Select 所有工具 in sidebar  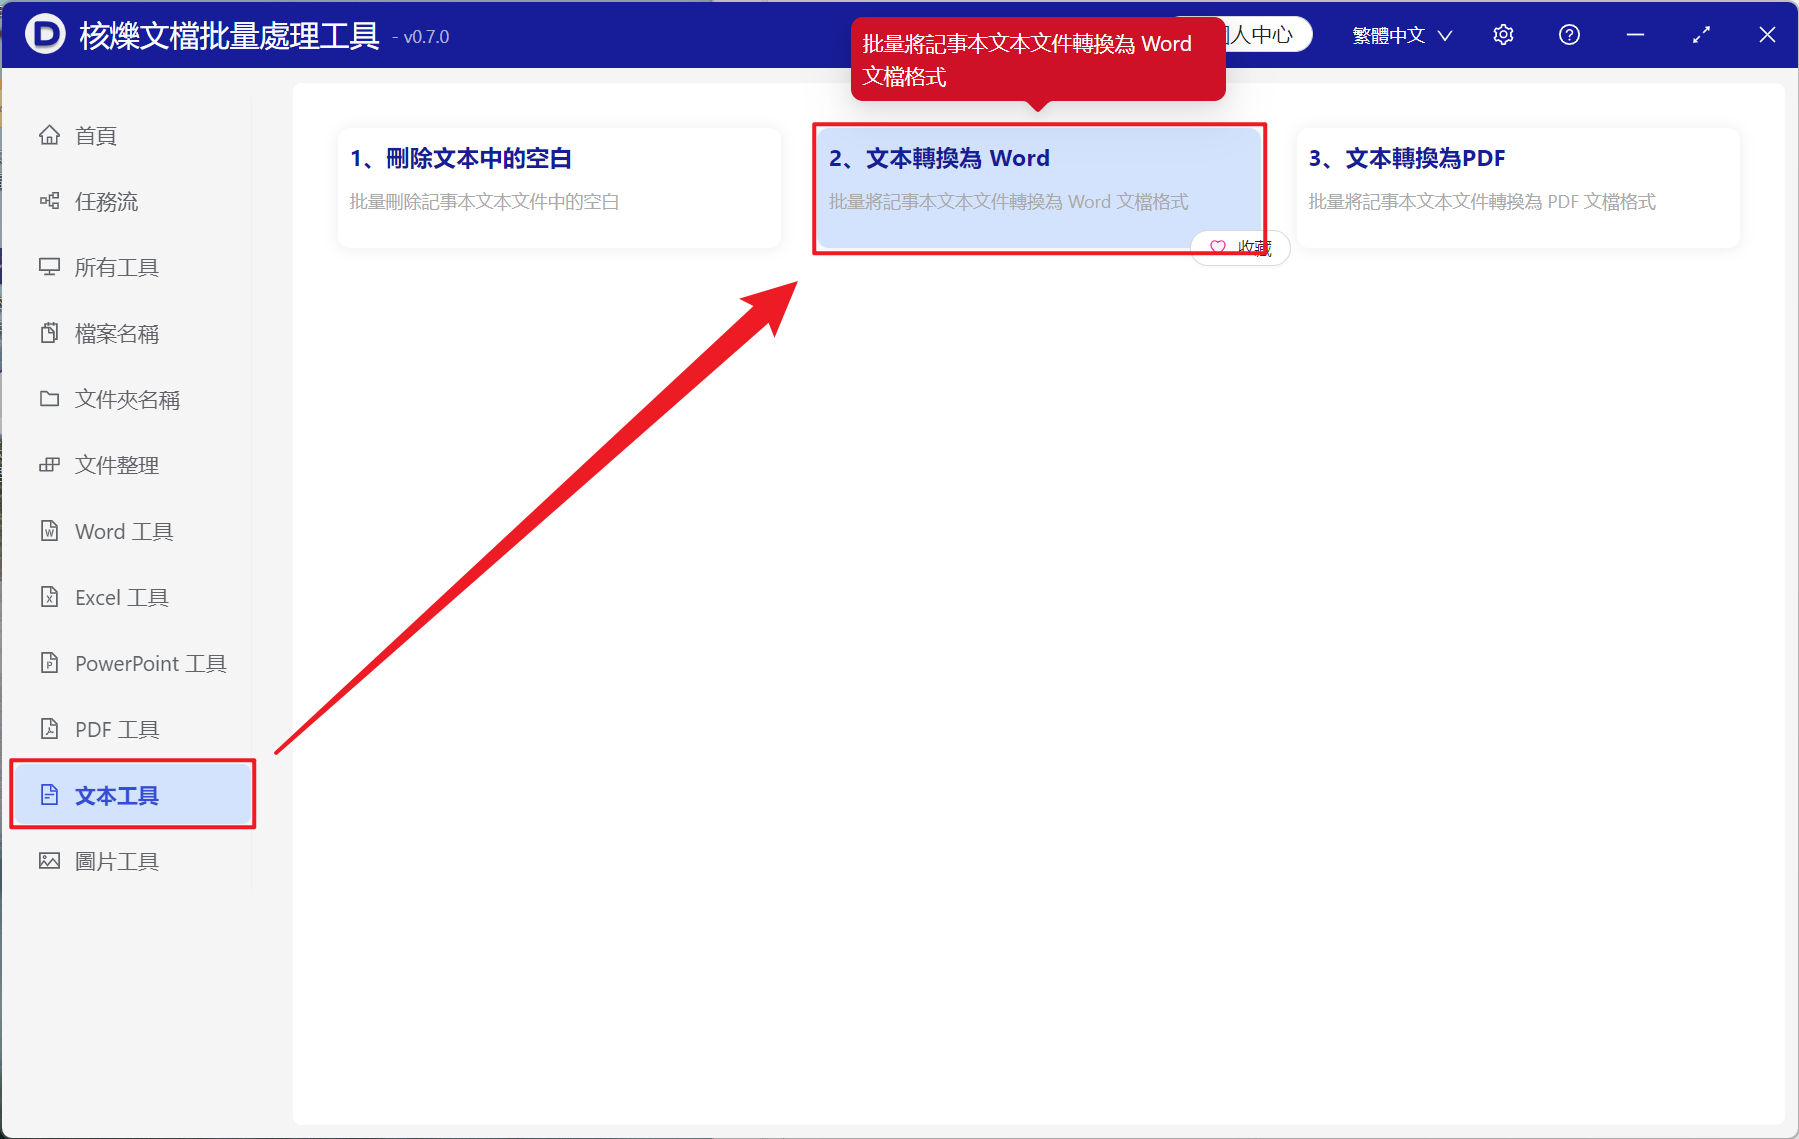pyautogui.click(x=131, y=267)
